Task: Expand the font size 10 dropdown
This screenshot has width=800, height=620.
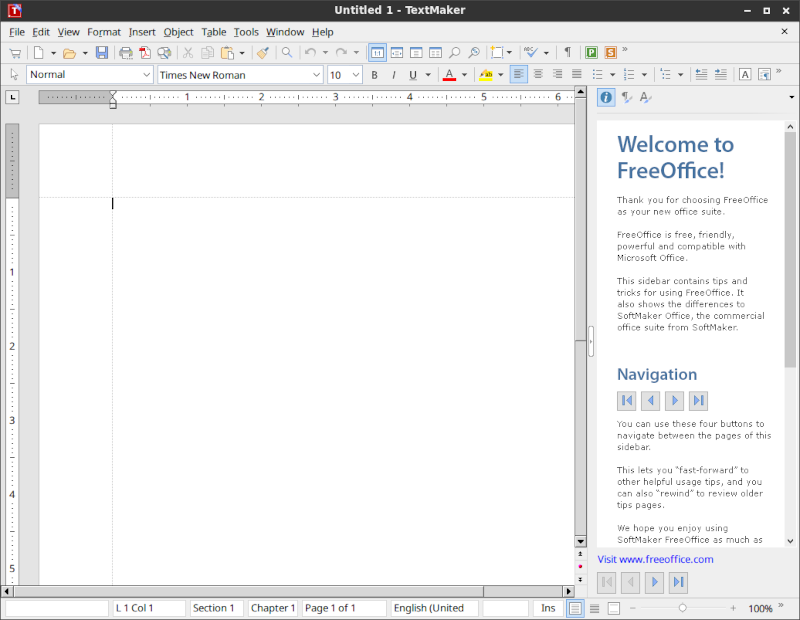Action: 356,75
